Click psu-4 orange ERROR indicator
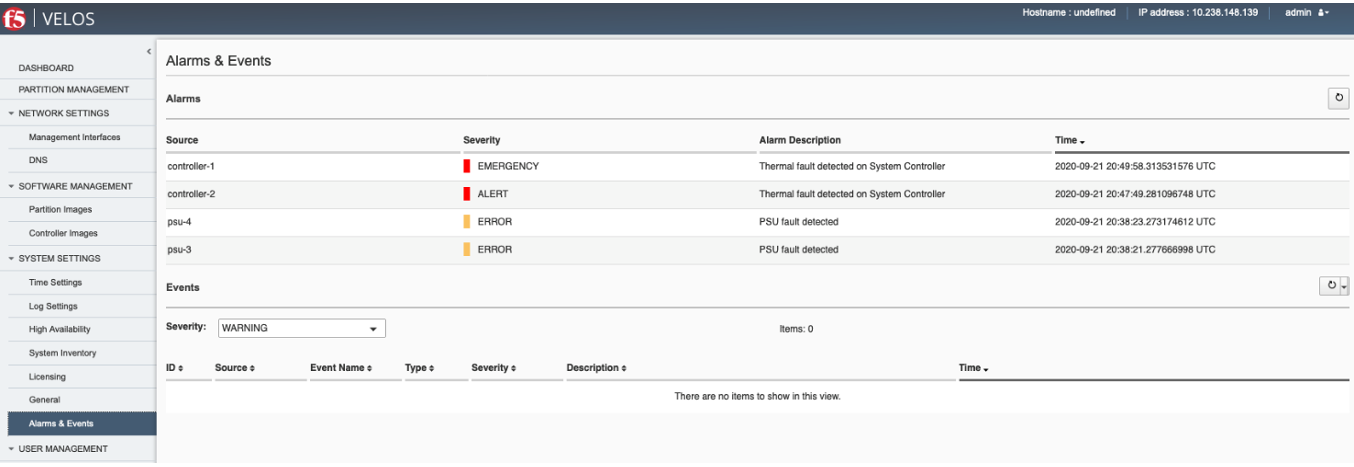The height and width of the screenshot is (467, 1354). click(467, 222)
